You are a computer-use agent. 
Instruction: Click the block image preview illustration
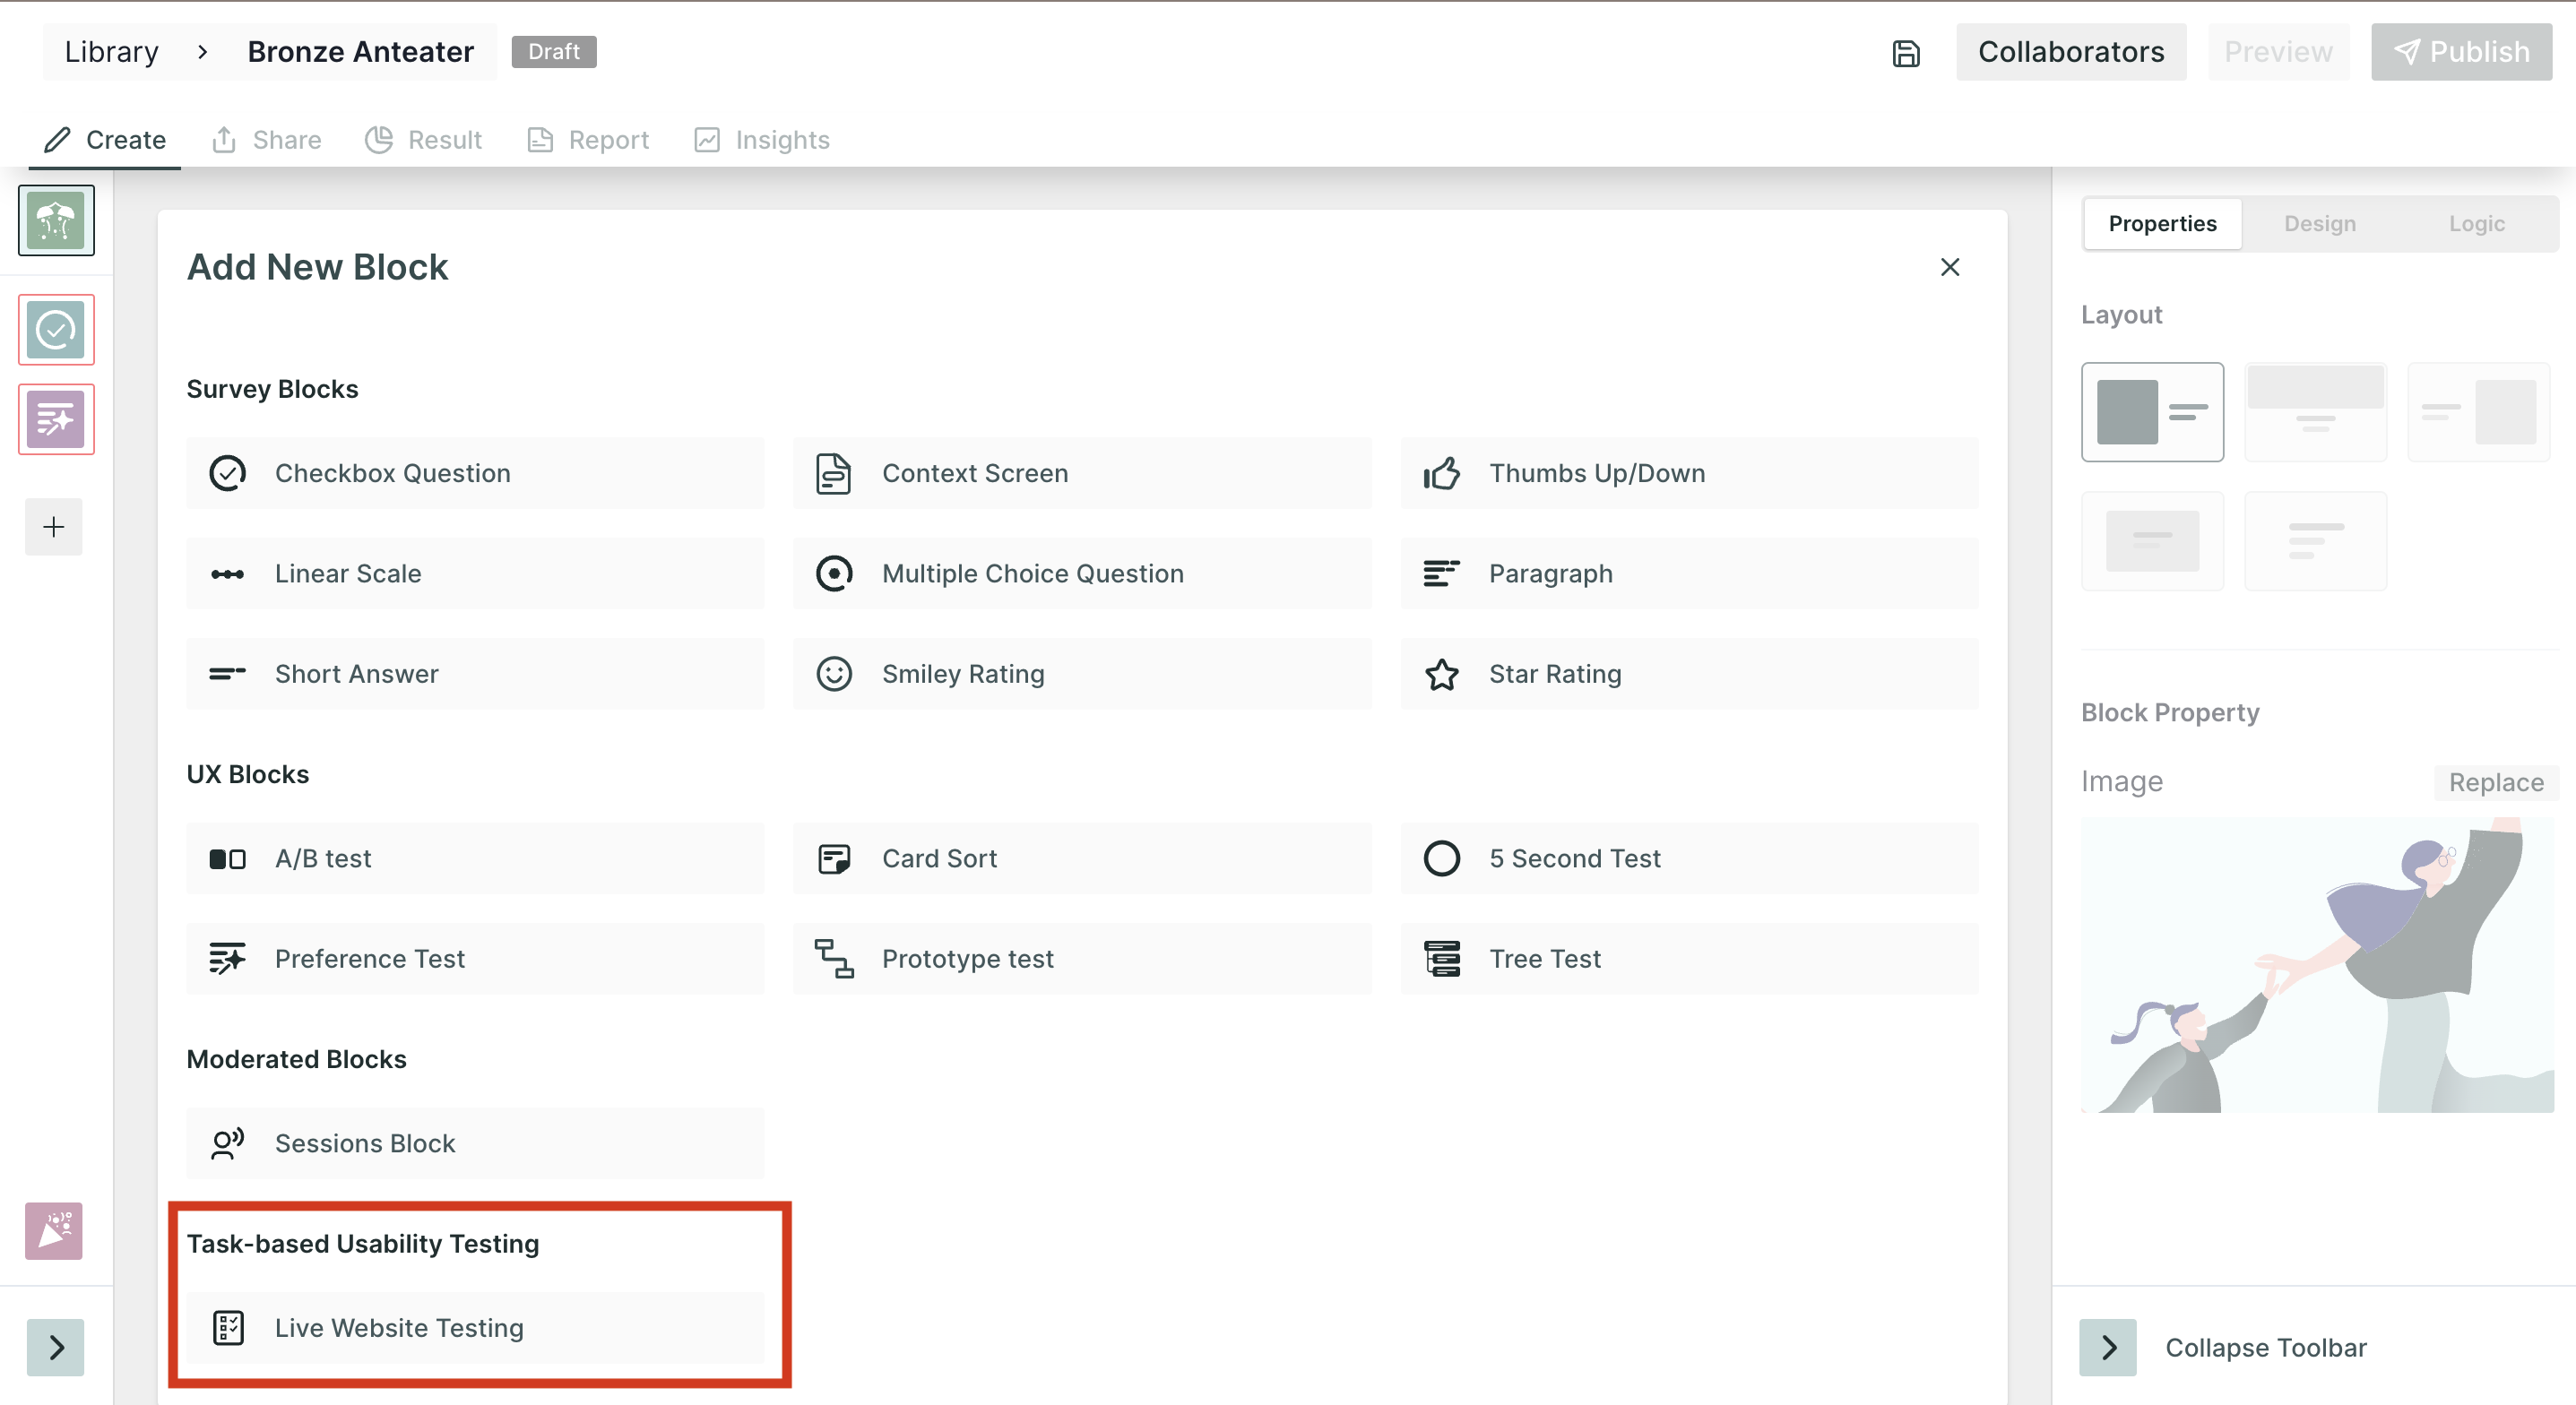[2317, 965]
